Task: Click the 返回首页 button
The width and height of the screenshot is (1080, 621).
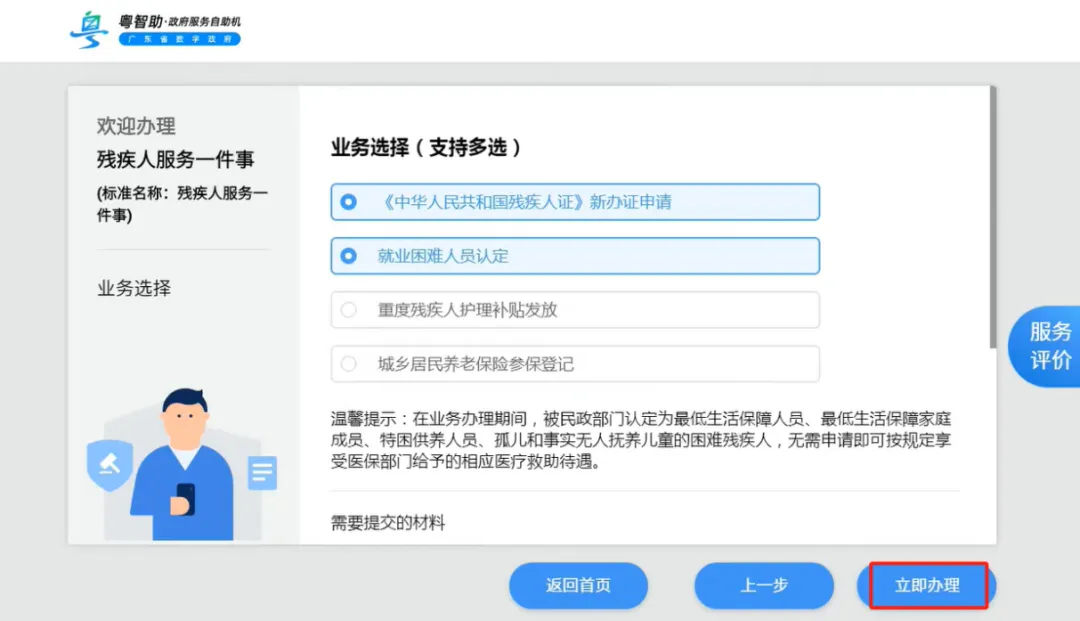Action: (579, 585)
